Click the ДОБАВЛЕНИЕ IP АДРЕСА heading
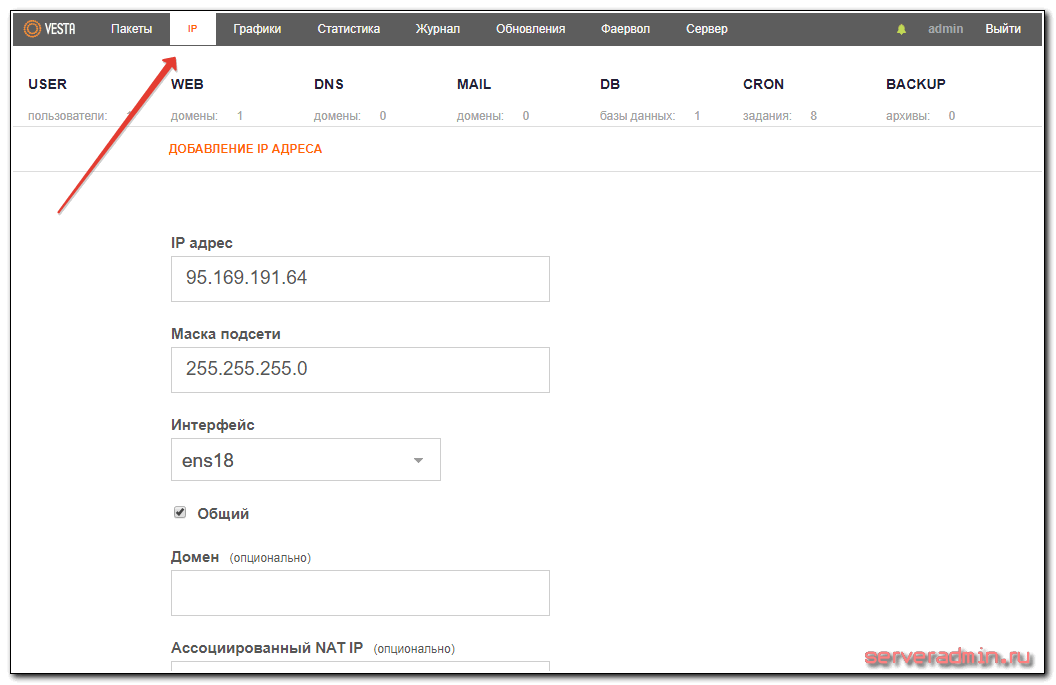This screenshot has width=1056, height=685. (x=245, y=149)
